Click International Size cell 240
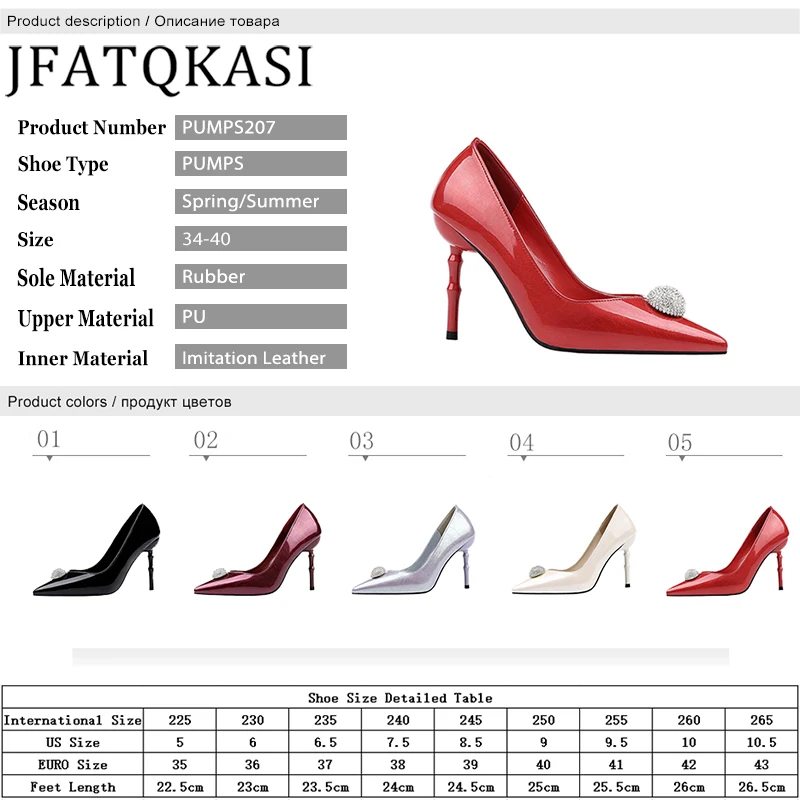Image resolution: width=800 pixels, height=800 pixels. click(x=398, y=720)
